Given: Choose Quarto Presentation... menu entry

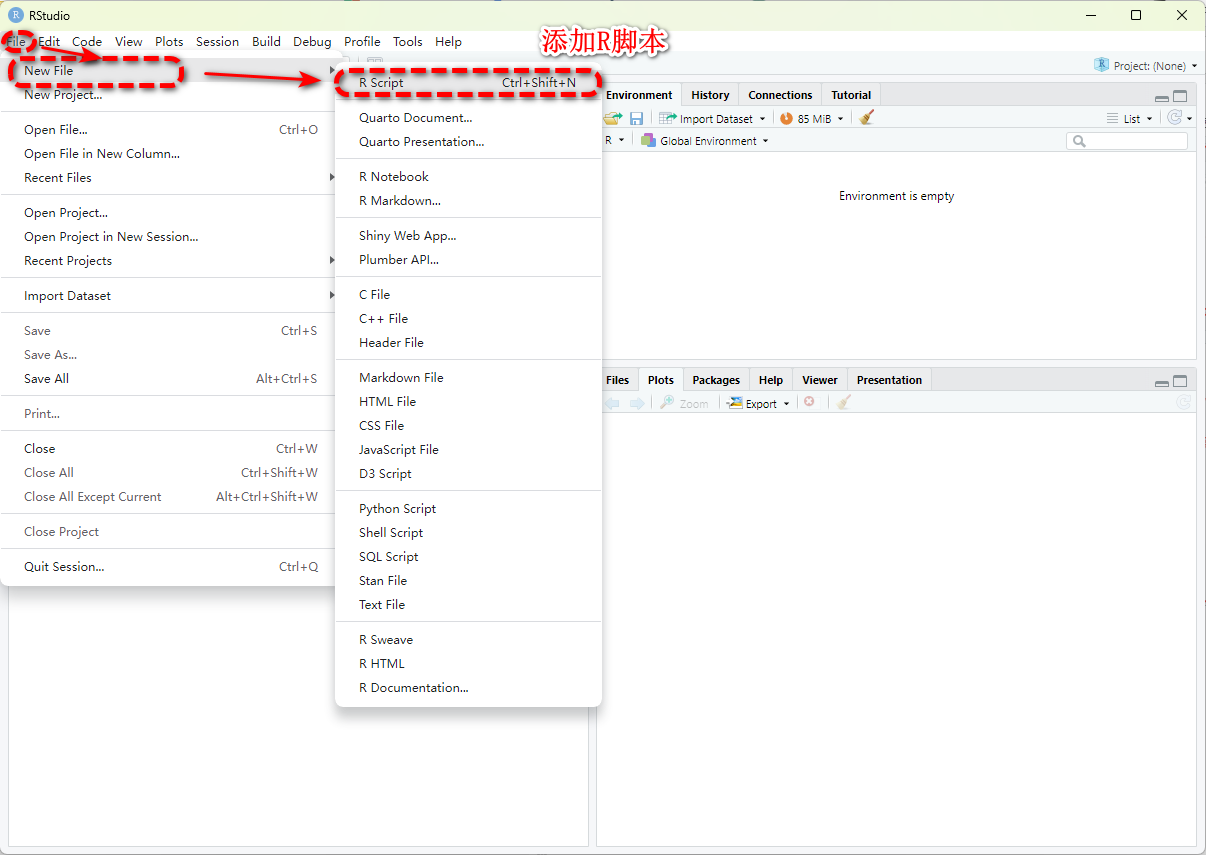Looking at the screenshot, I should [x=468, y=142].
